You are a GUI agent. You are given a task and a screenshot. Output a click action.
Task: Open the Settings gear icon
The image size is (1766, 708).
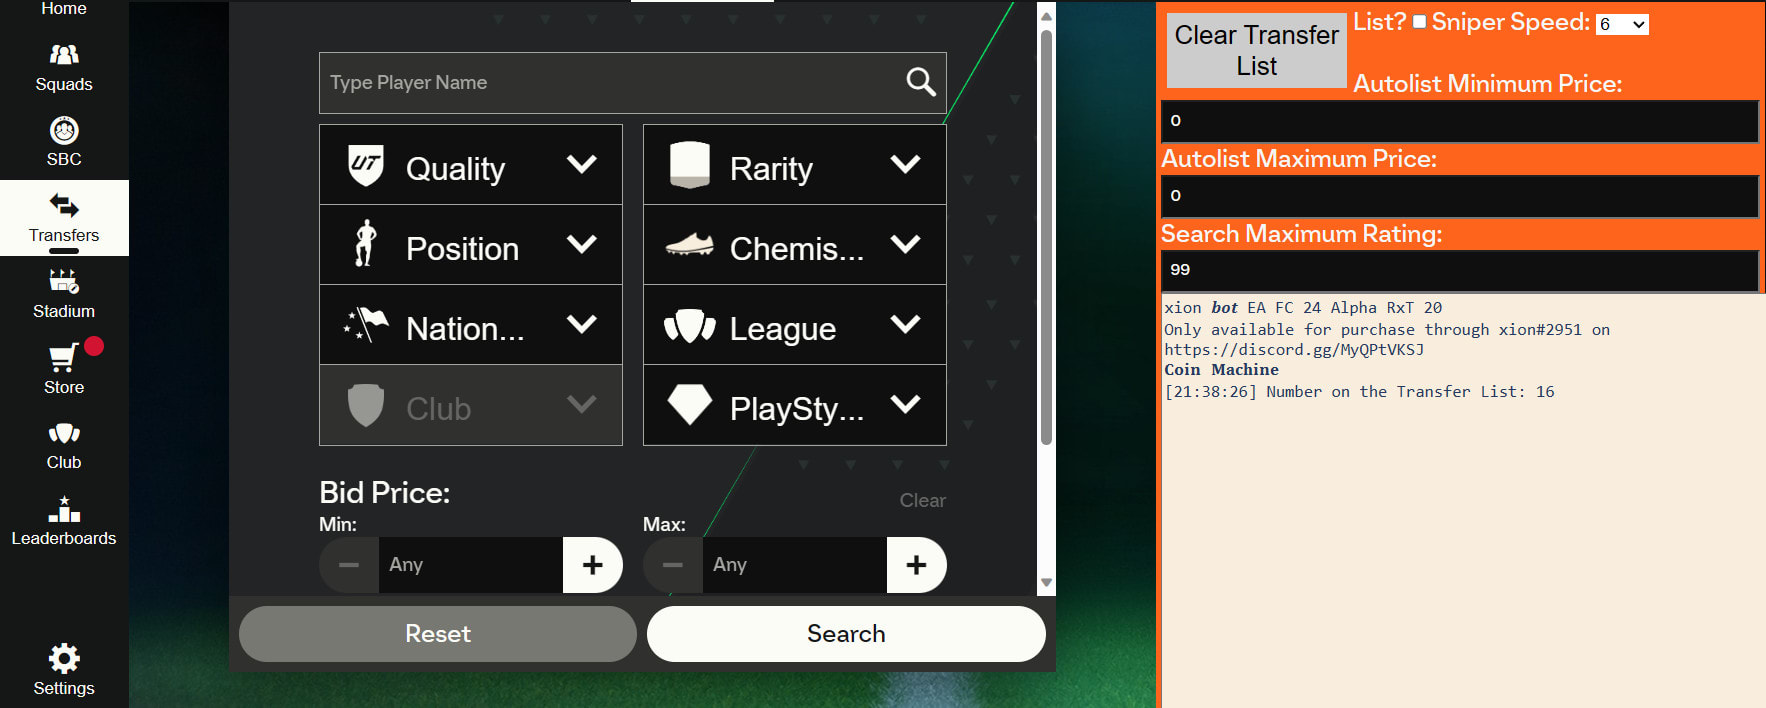coord(64,658)
